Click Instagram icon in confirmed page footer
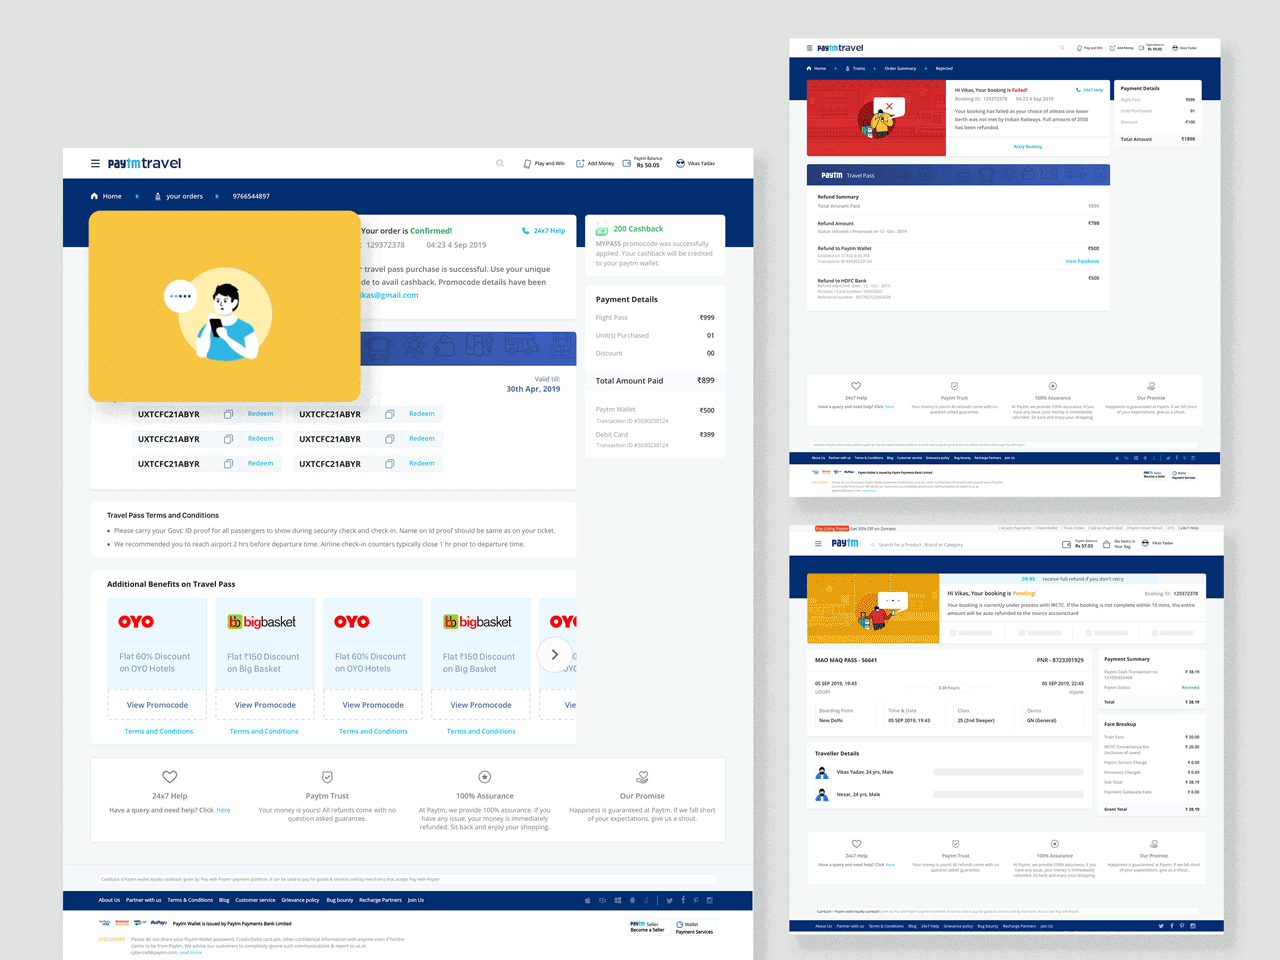 [710, 900]
